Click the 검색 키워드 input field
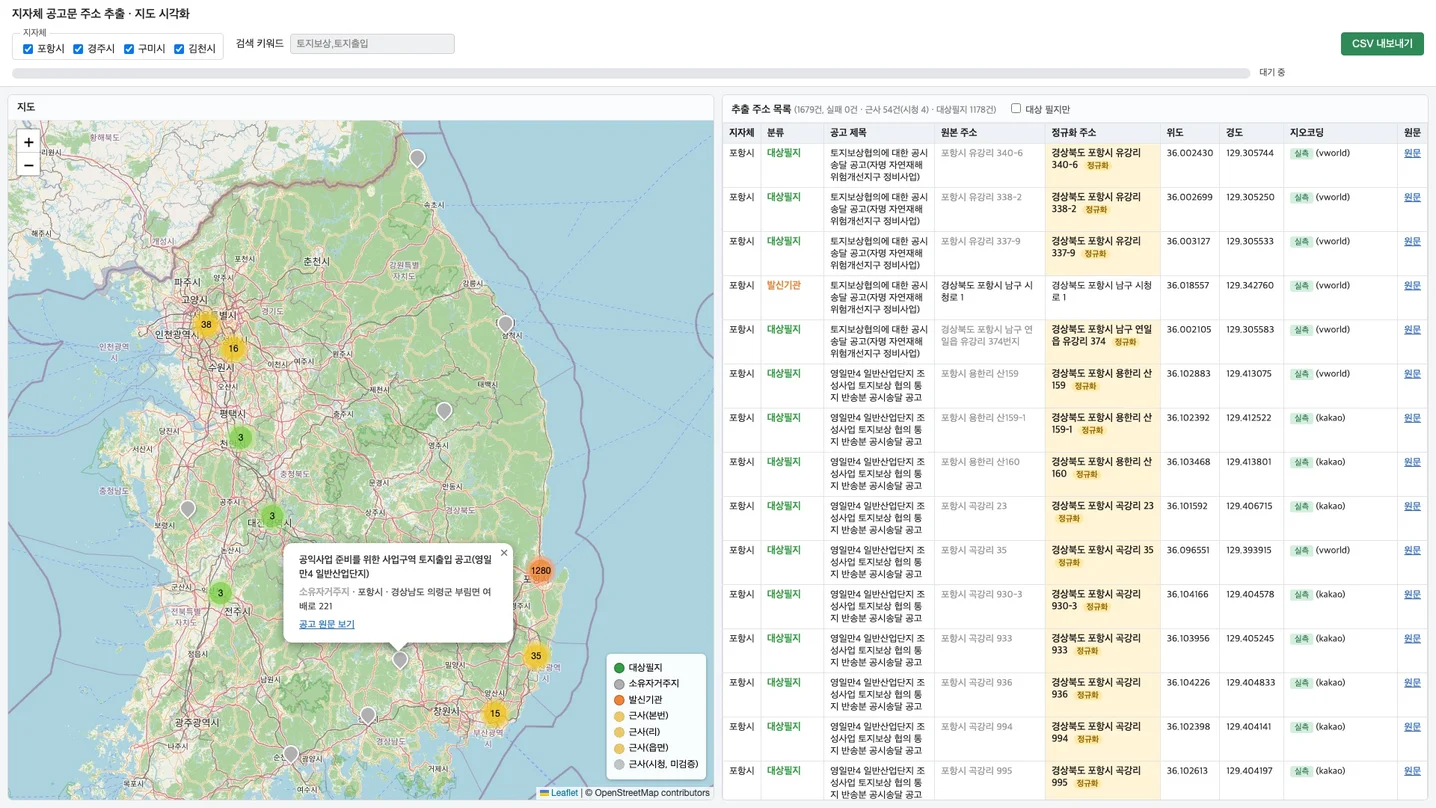This screenshot has width=1436, height=808. click(372, 44)
